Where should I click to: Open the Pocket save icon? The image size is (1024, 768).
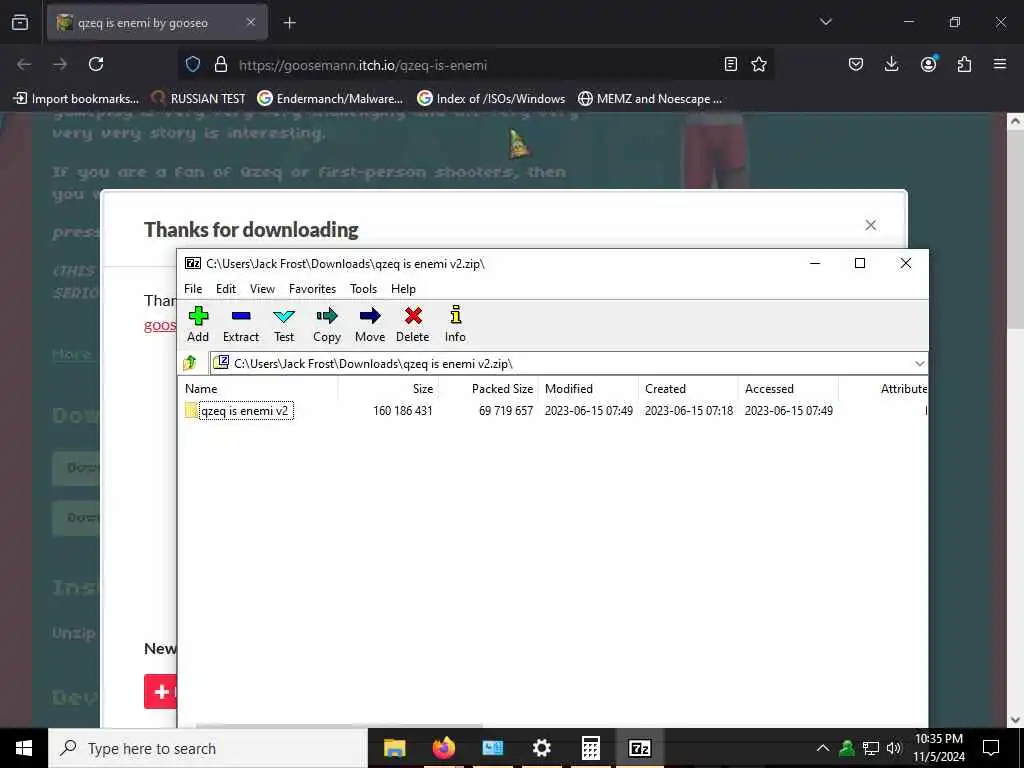(x=856, y=64)
